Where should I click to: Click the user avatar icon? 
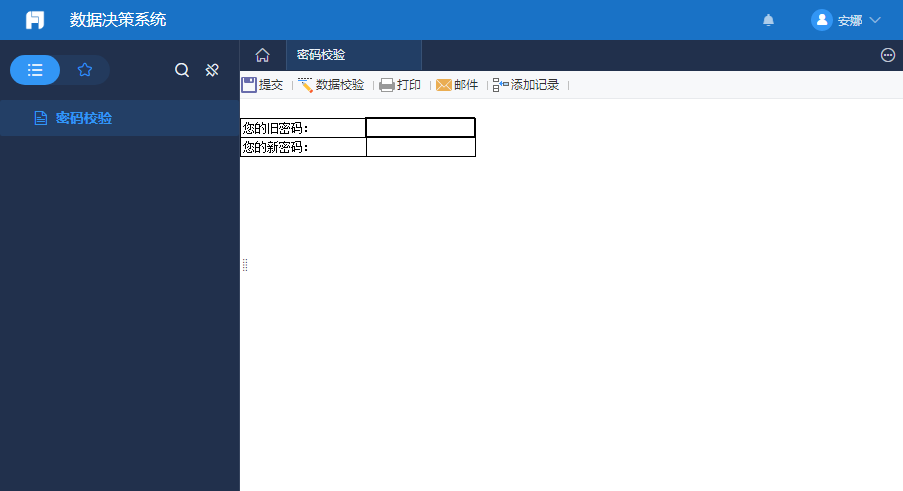coord(822,20)
